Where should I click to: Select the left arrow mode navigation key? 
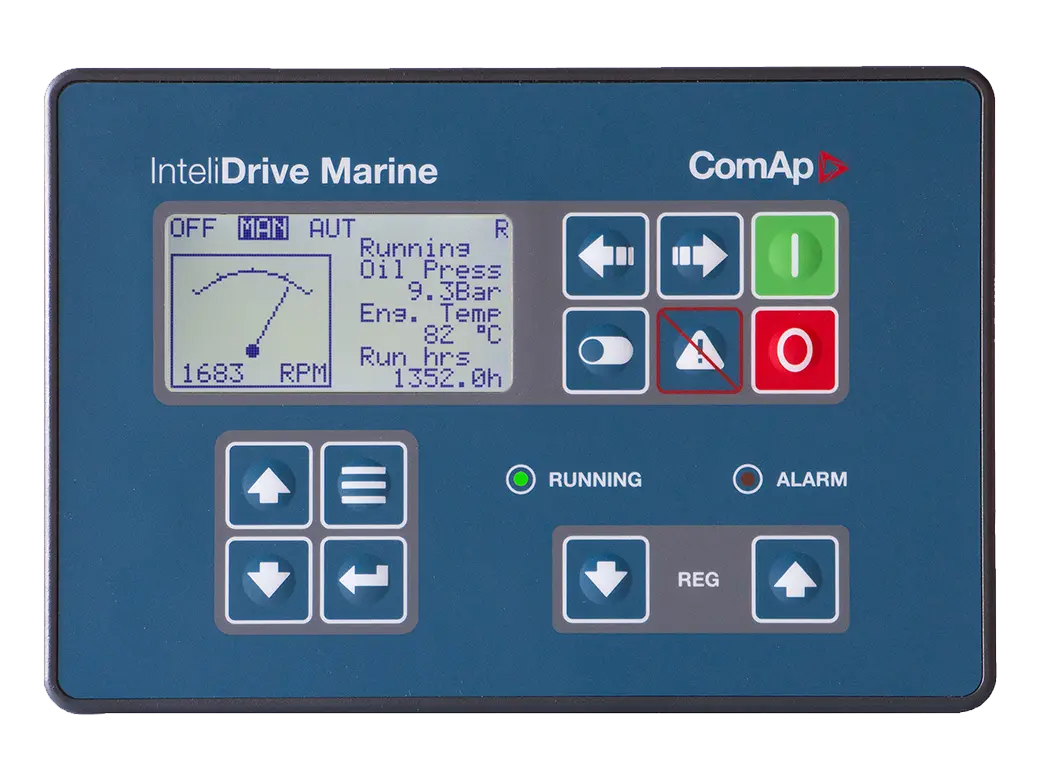[604, 254]
